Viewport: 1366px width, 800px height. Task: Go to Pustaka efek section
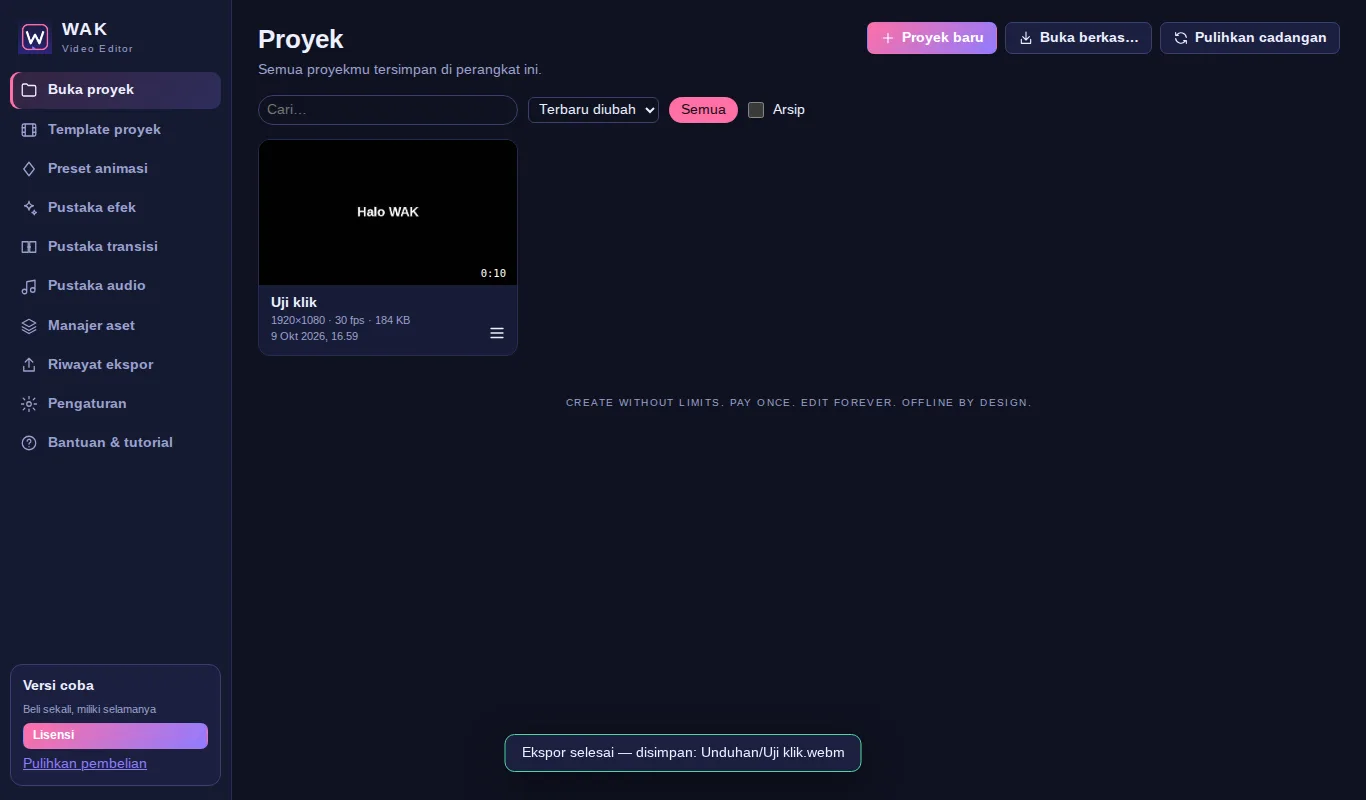coord(115,208)
